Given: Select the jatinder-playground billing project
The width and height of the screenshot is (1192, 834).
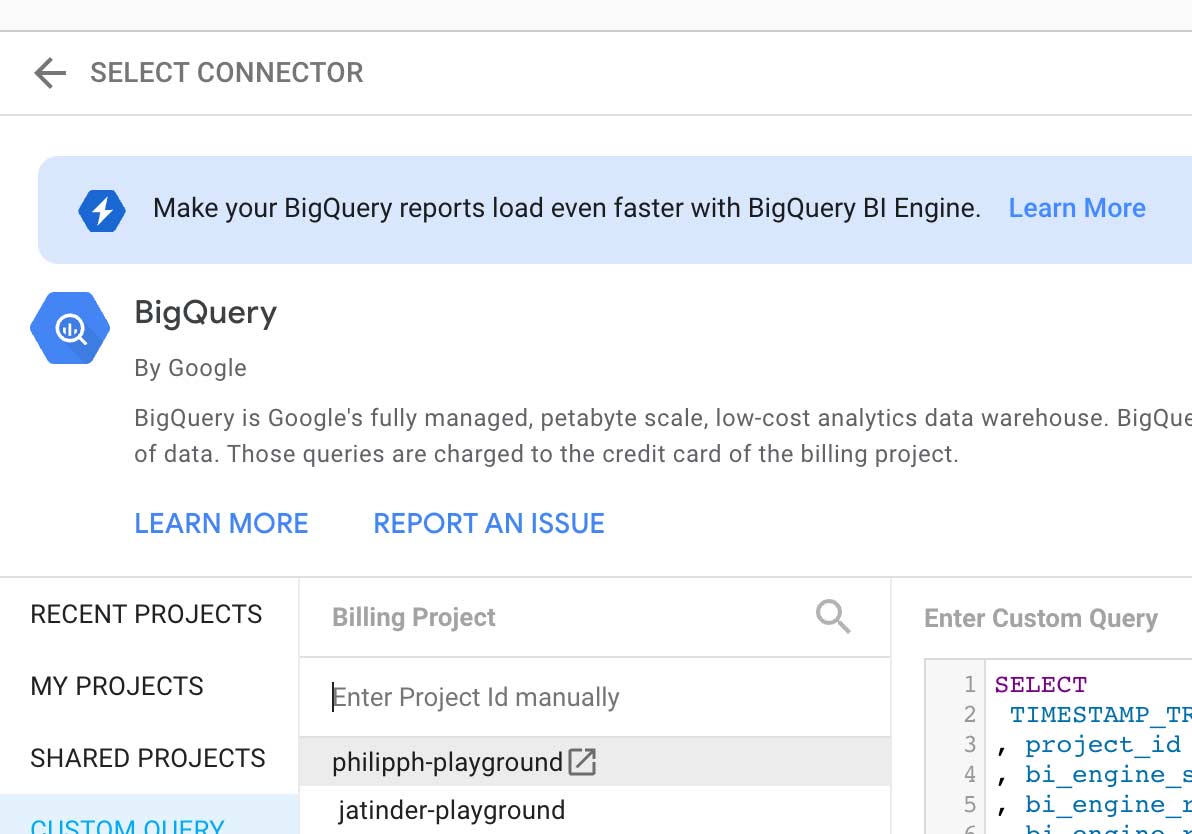Looking at the screenshot, I should [x=595, y=810].
